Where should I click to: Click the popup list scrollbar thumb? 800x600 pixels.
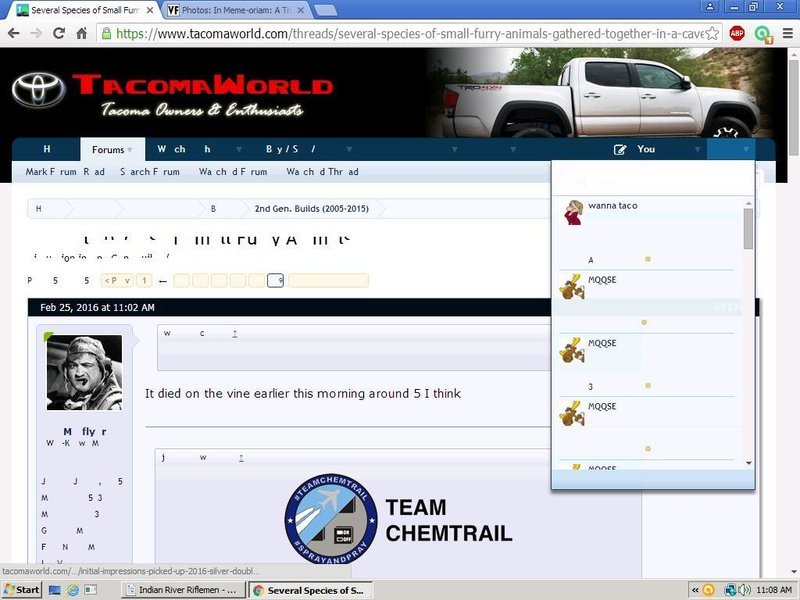(748, 229)
